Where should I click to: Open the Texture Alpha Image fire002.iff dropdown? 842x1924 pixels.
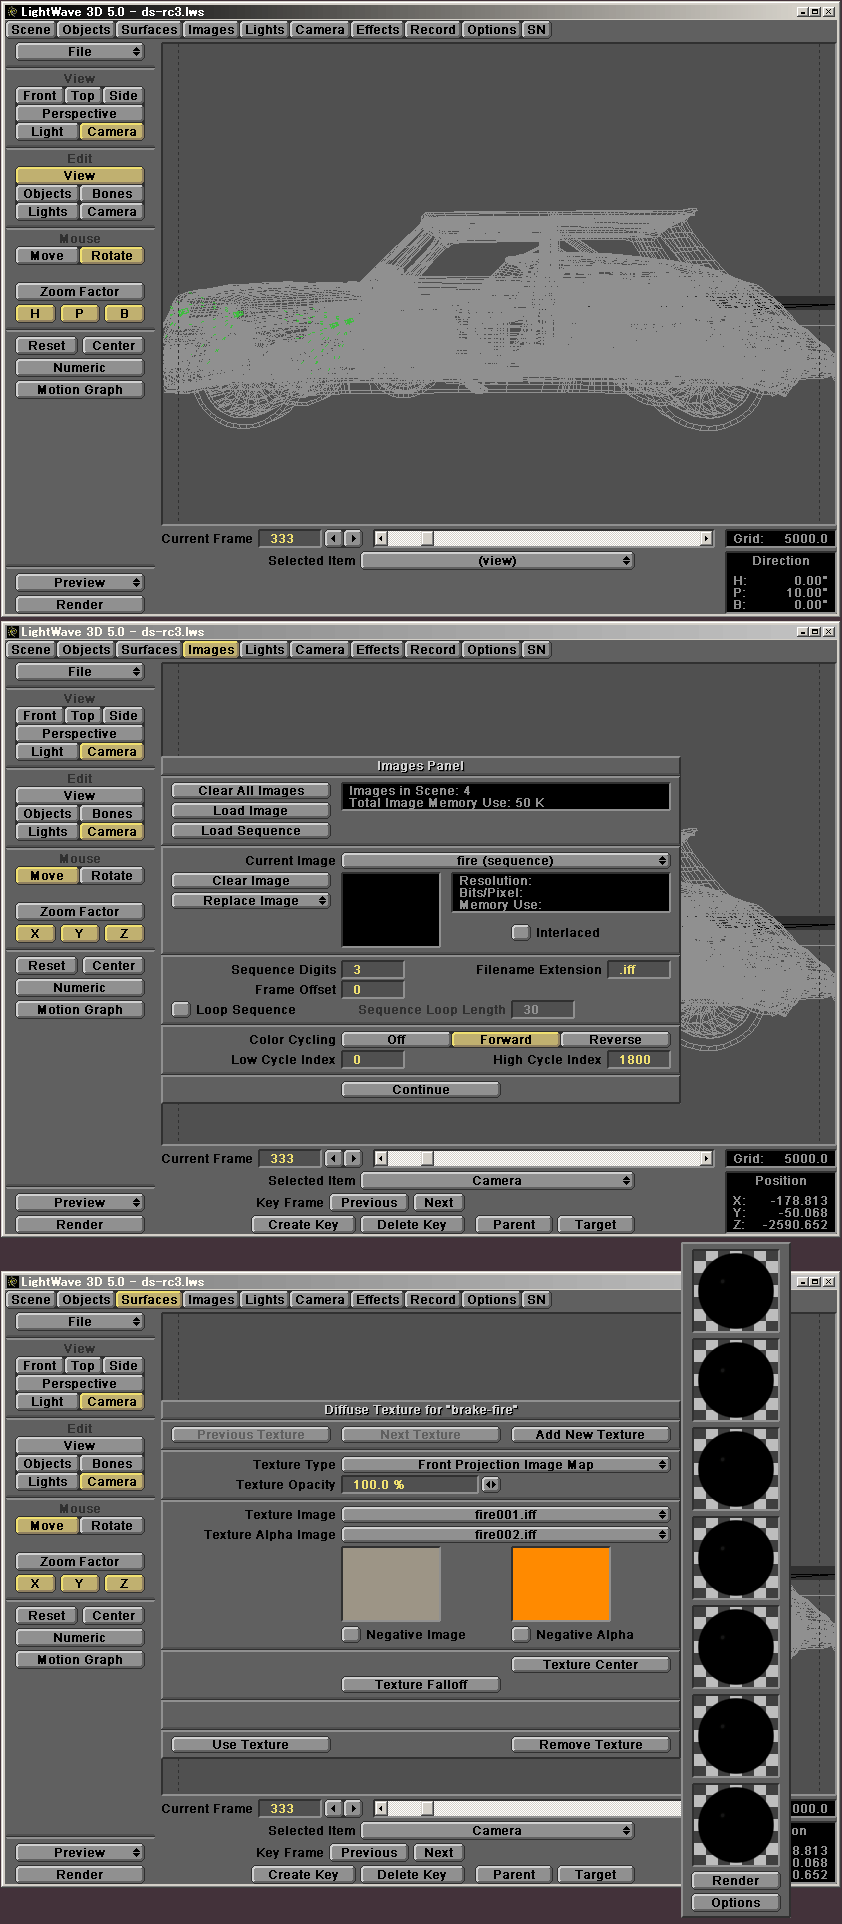tap(505, 1534)
